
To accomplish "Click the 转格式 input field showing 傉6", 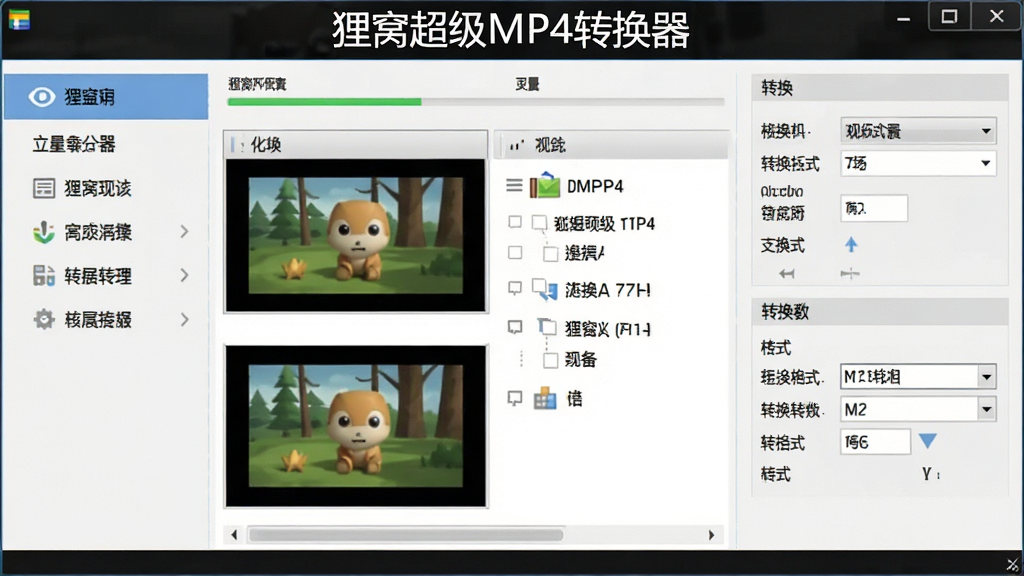I will 875,442.
